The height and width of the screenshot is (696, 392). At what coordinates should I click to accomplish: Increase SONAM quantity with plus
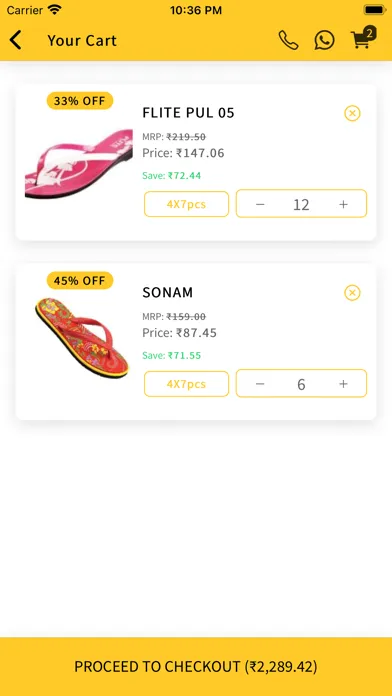tap(343, 384)
